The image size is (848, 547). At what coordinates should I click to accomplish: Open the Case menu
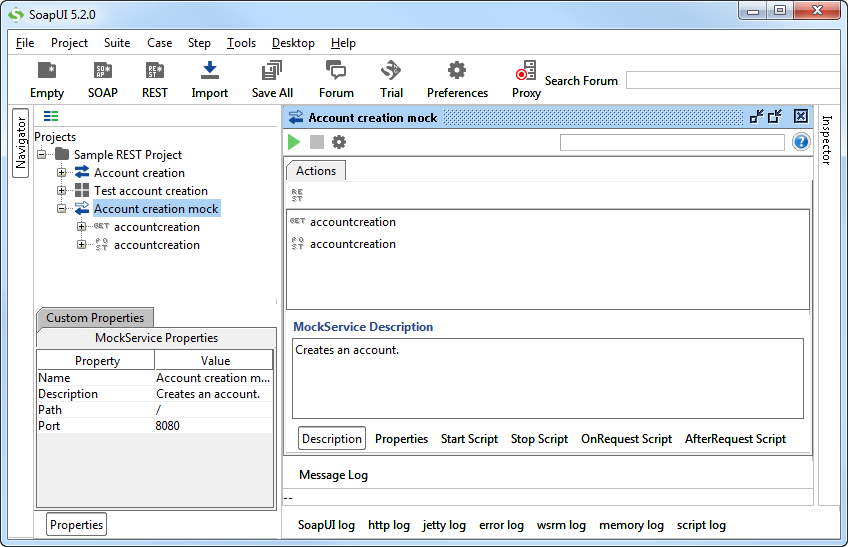pyautogui.click(x=160, y=43)
